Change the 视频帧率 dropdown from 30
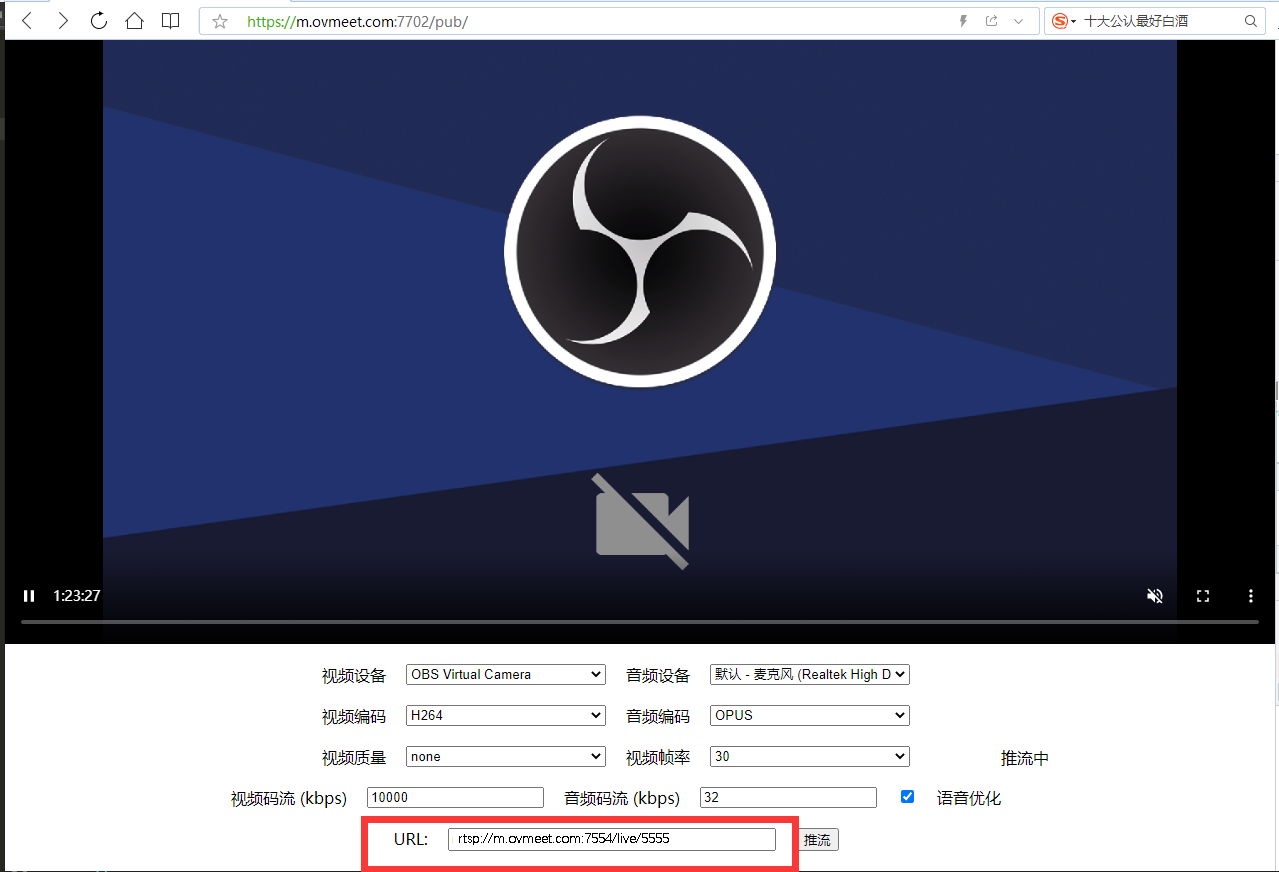The image size is (1279, 872). (809, 756)
